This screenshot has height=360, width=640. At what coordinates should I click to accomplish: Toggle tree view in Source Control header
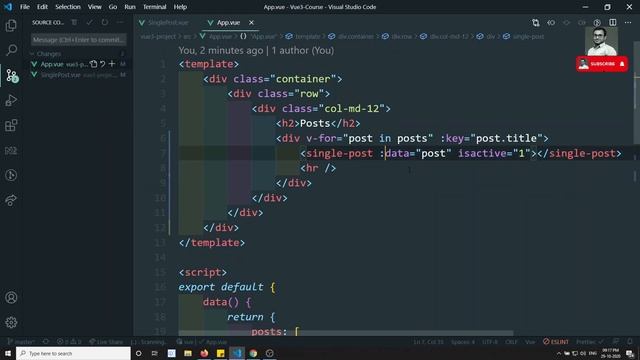click(74, 22)
